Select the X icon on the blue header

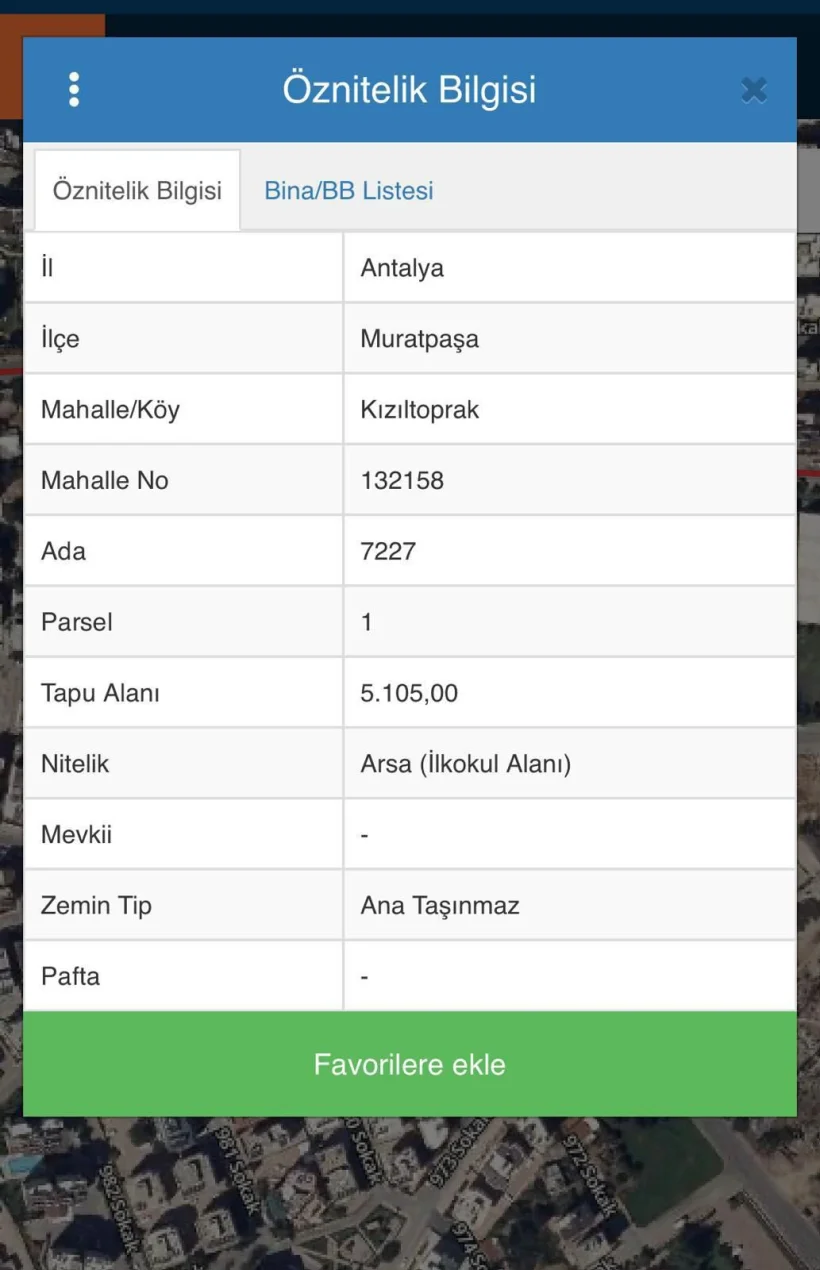(753, 89)
